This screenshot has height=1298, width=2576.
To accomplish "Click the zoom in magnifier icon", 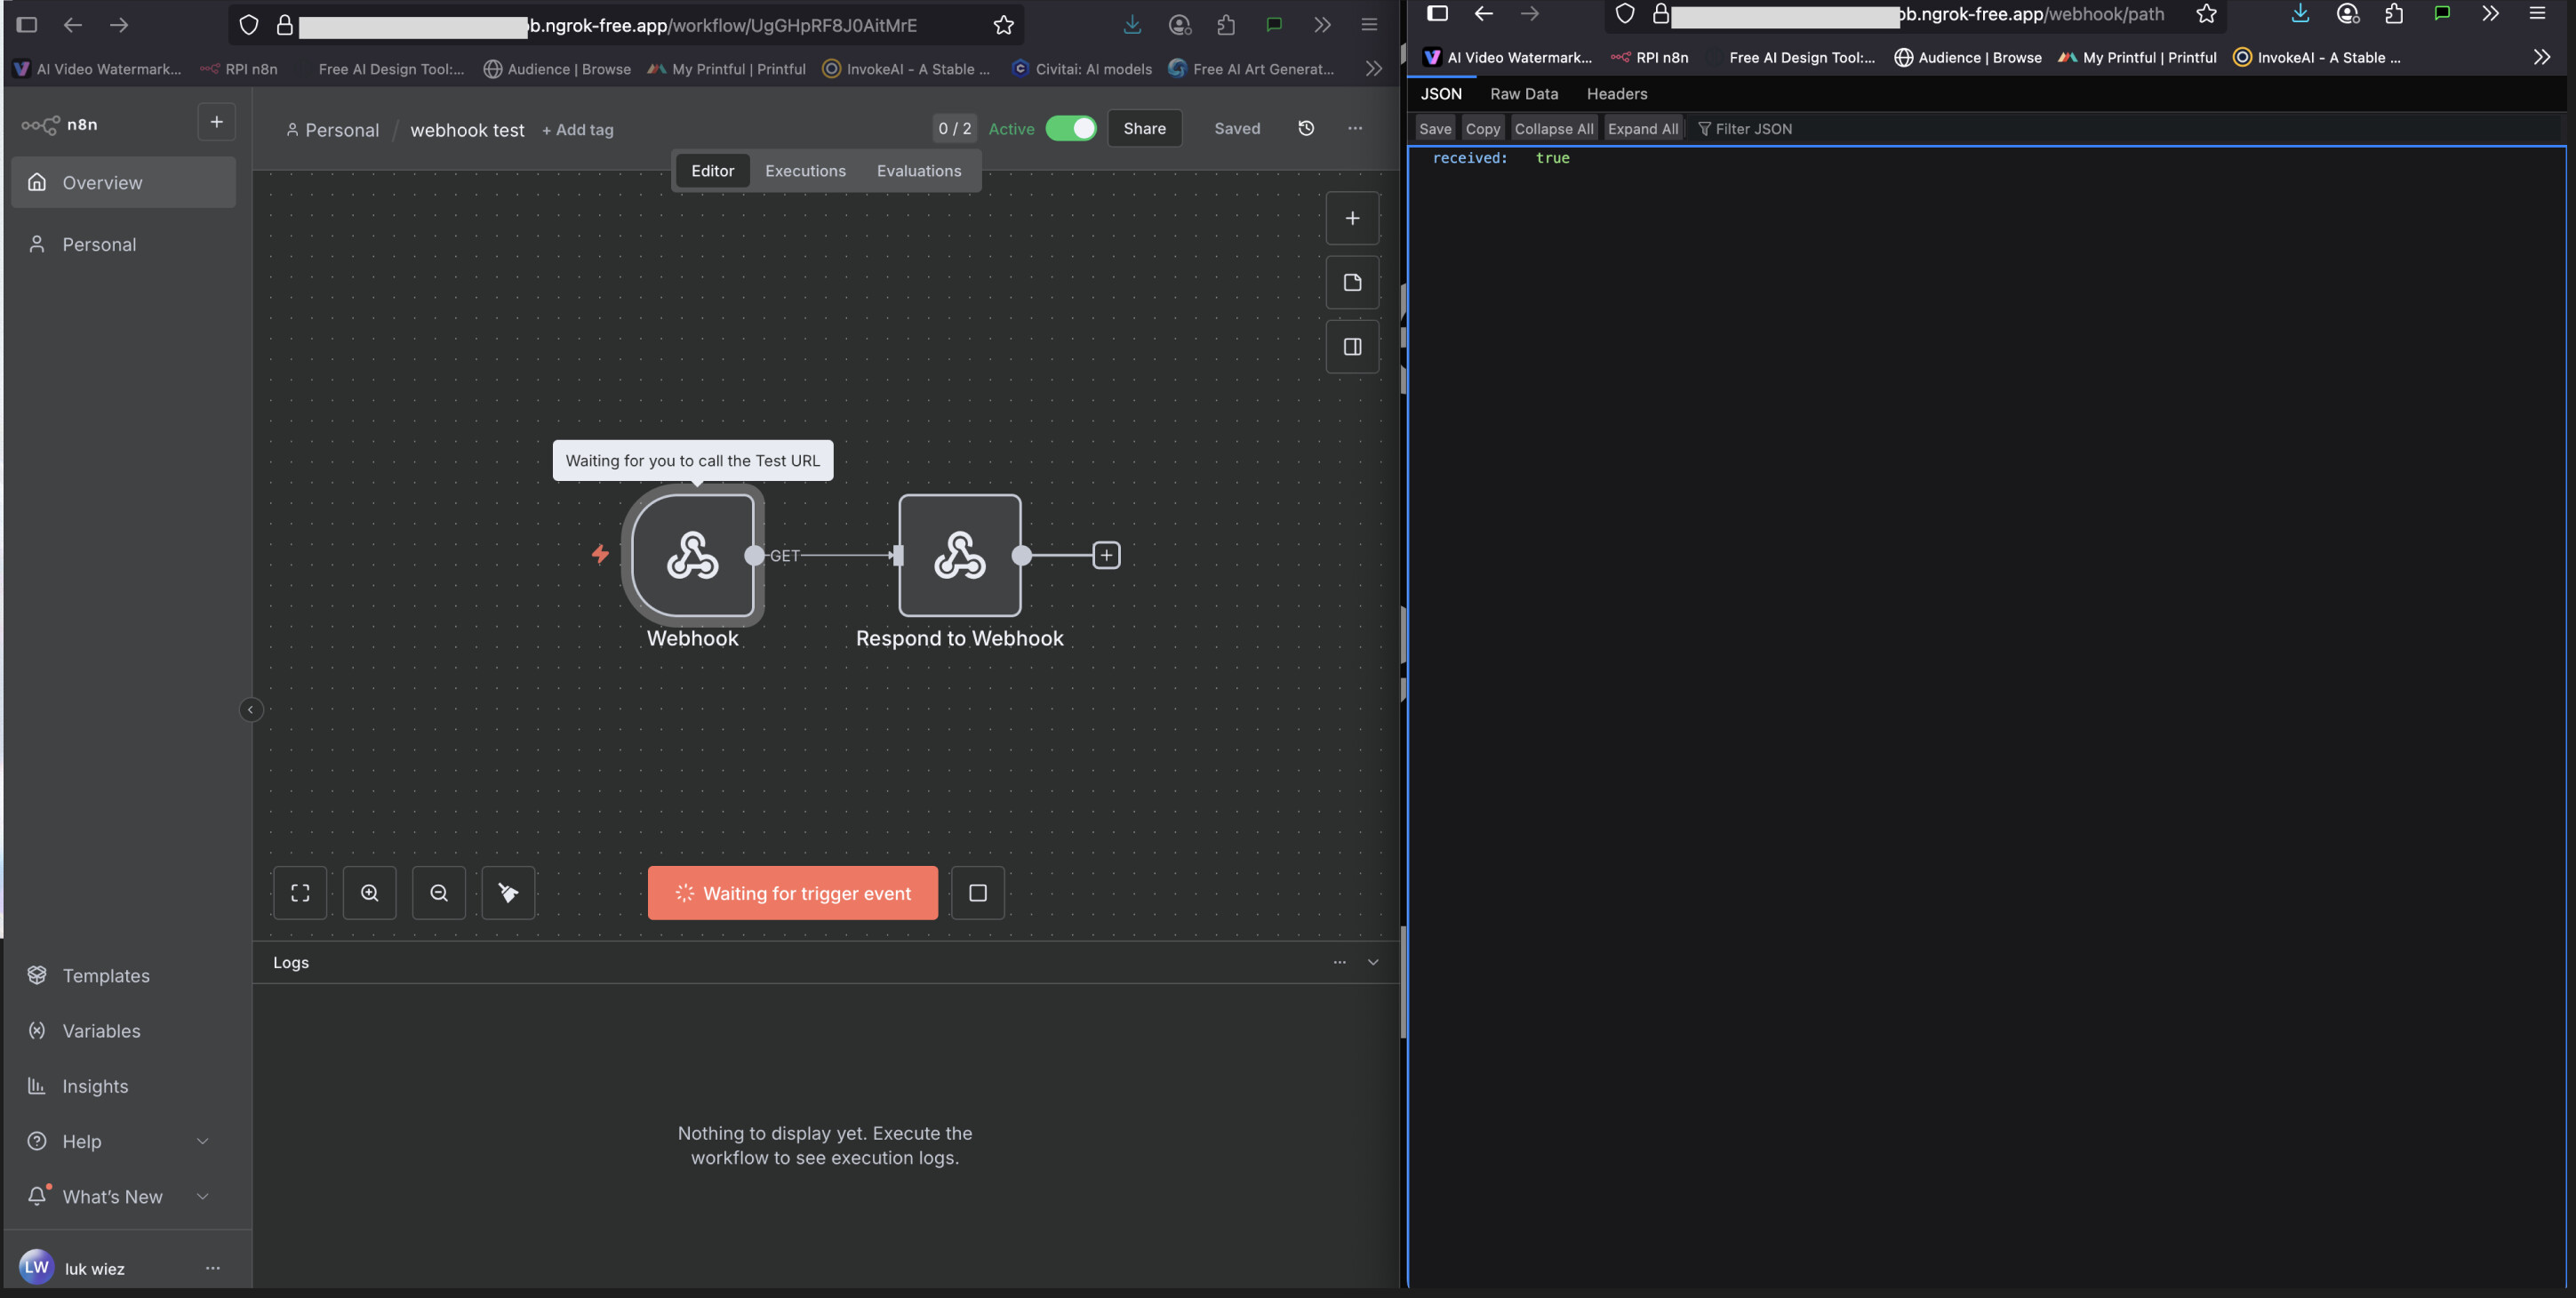I will [369, 893].
